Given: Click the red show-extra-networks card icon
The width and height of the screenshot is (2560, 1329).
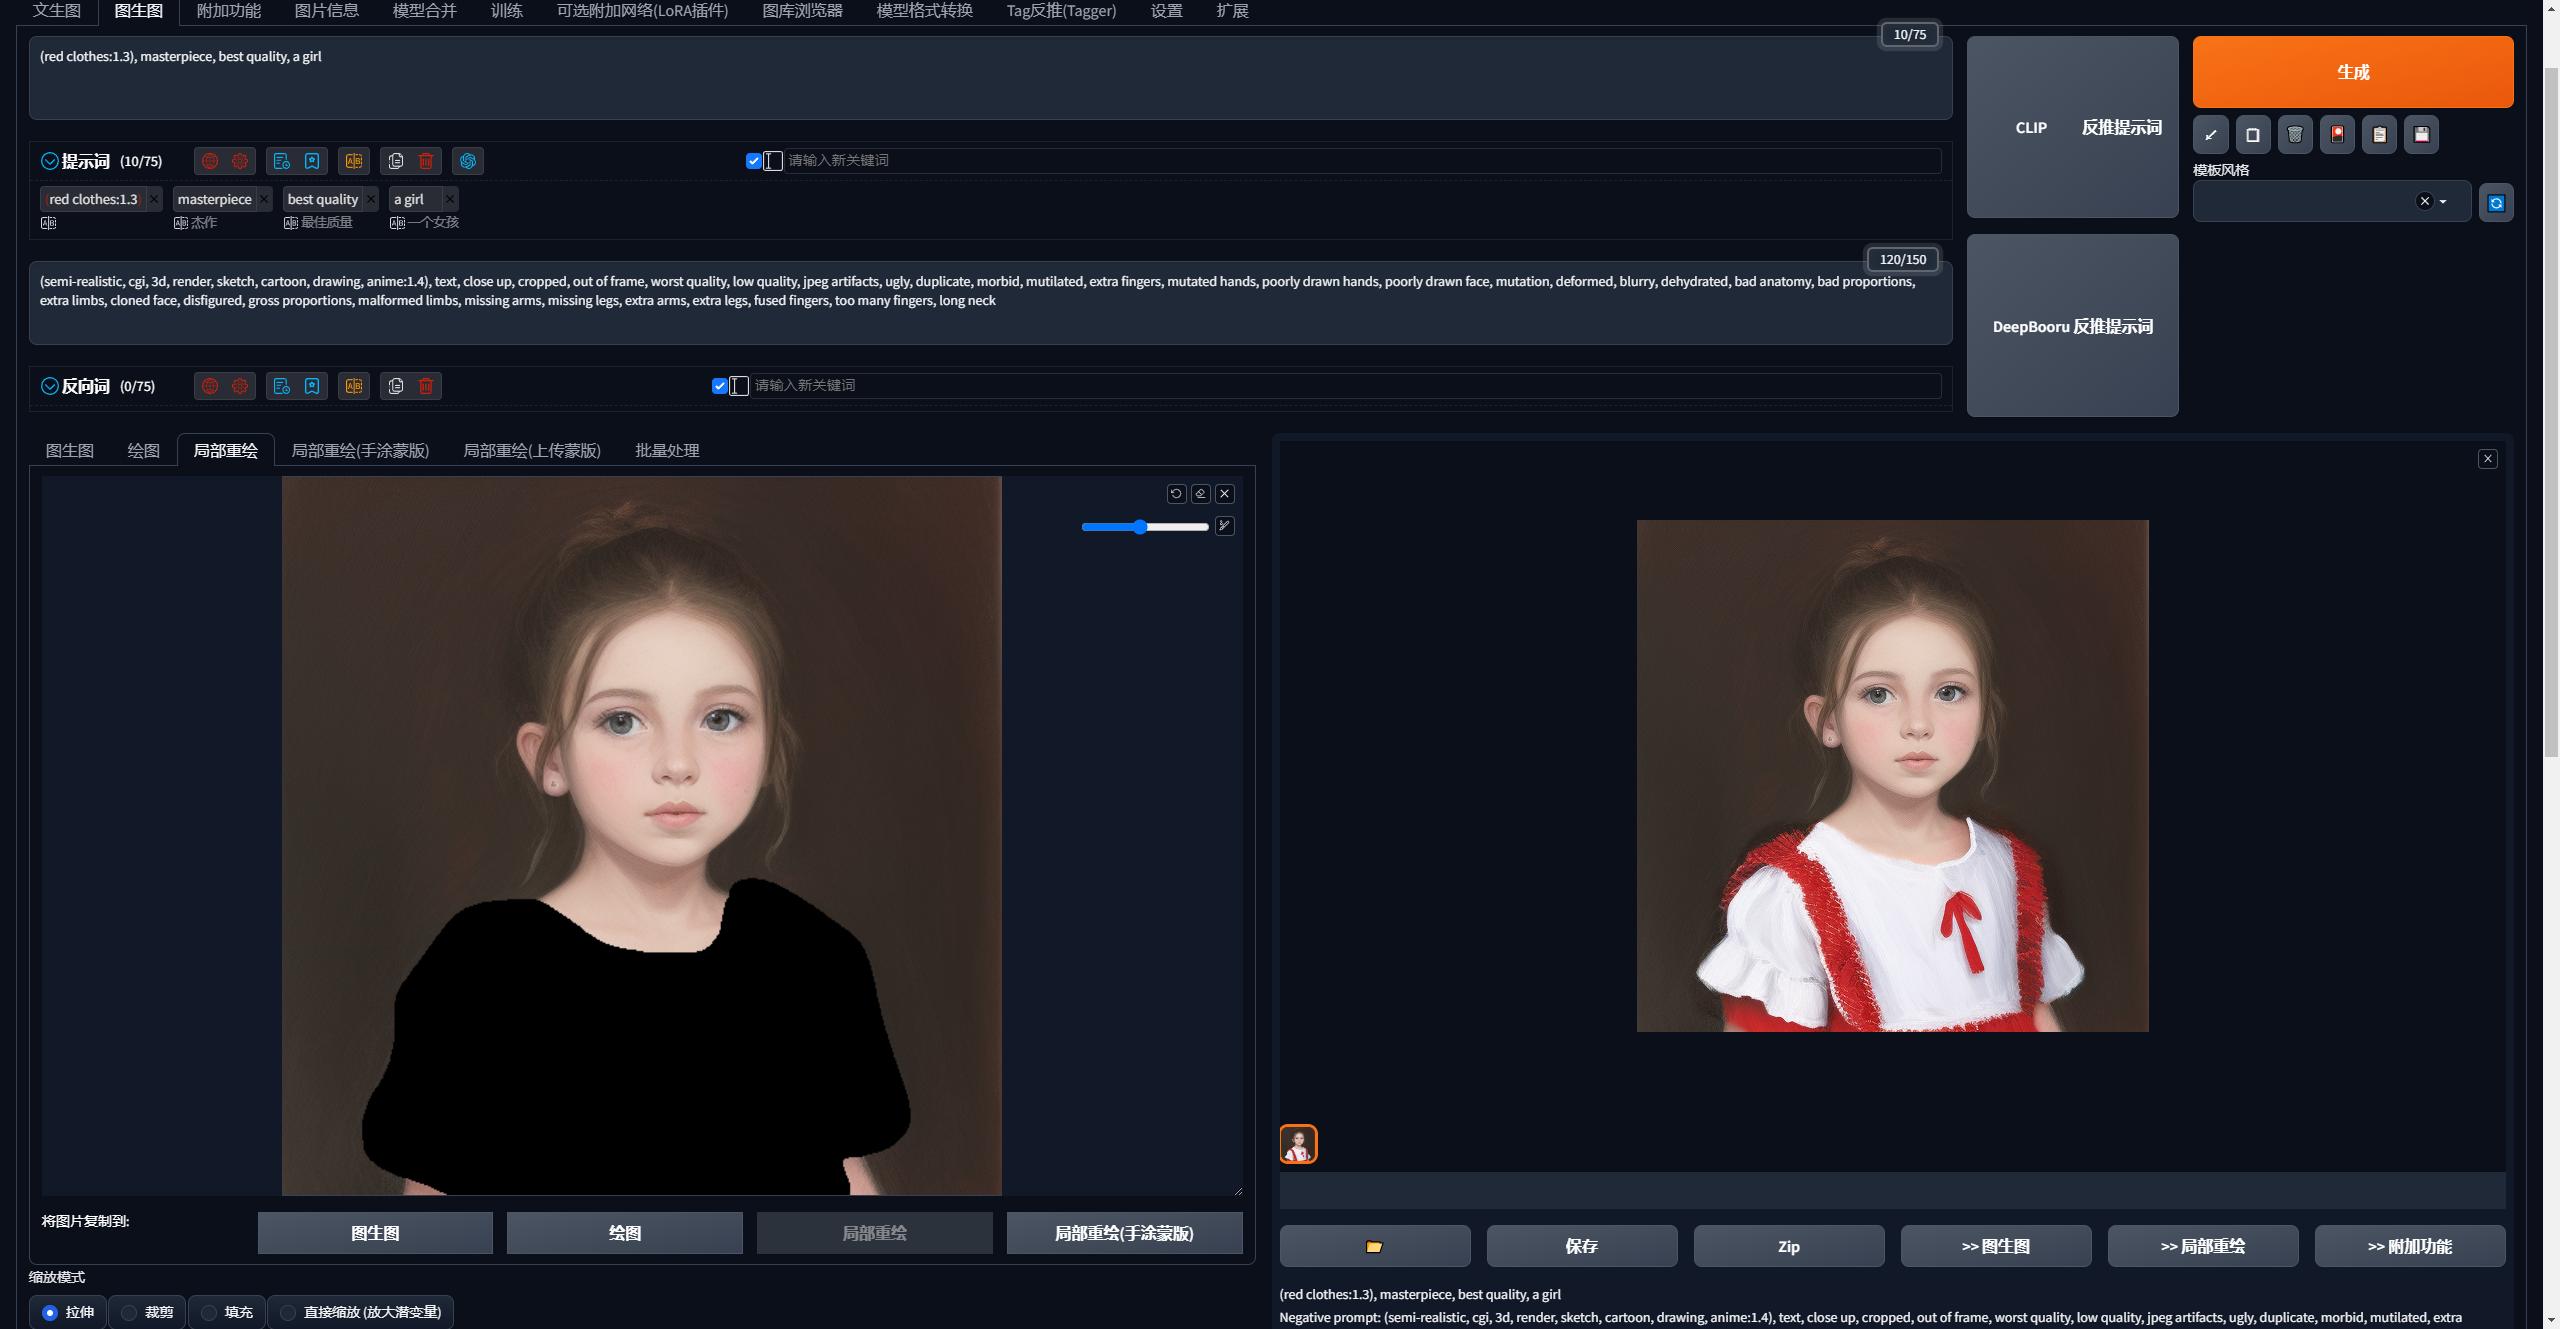Looking at the screenshot, I should pos(2337,134).
